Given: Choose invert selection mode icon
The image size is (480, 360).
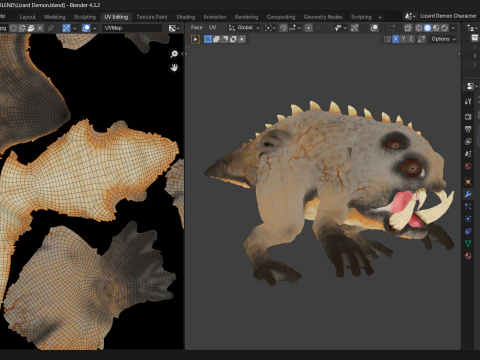Looking at the screenshot, I should coord(233,39).
